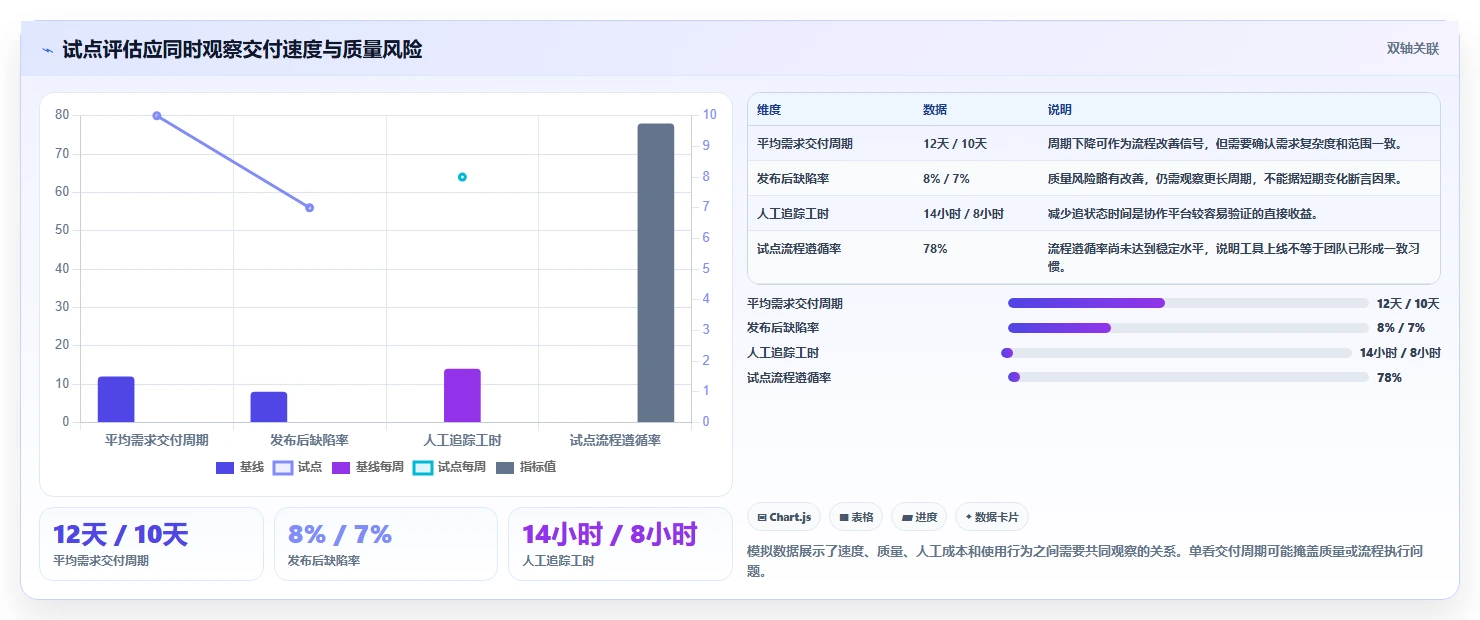1480x620 pixels.
Task: Click the Chart.js chip
Action: (x=784, y=517)
